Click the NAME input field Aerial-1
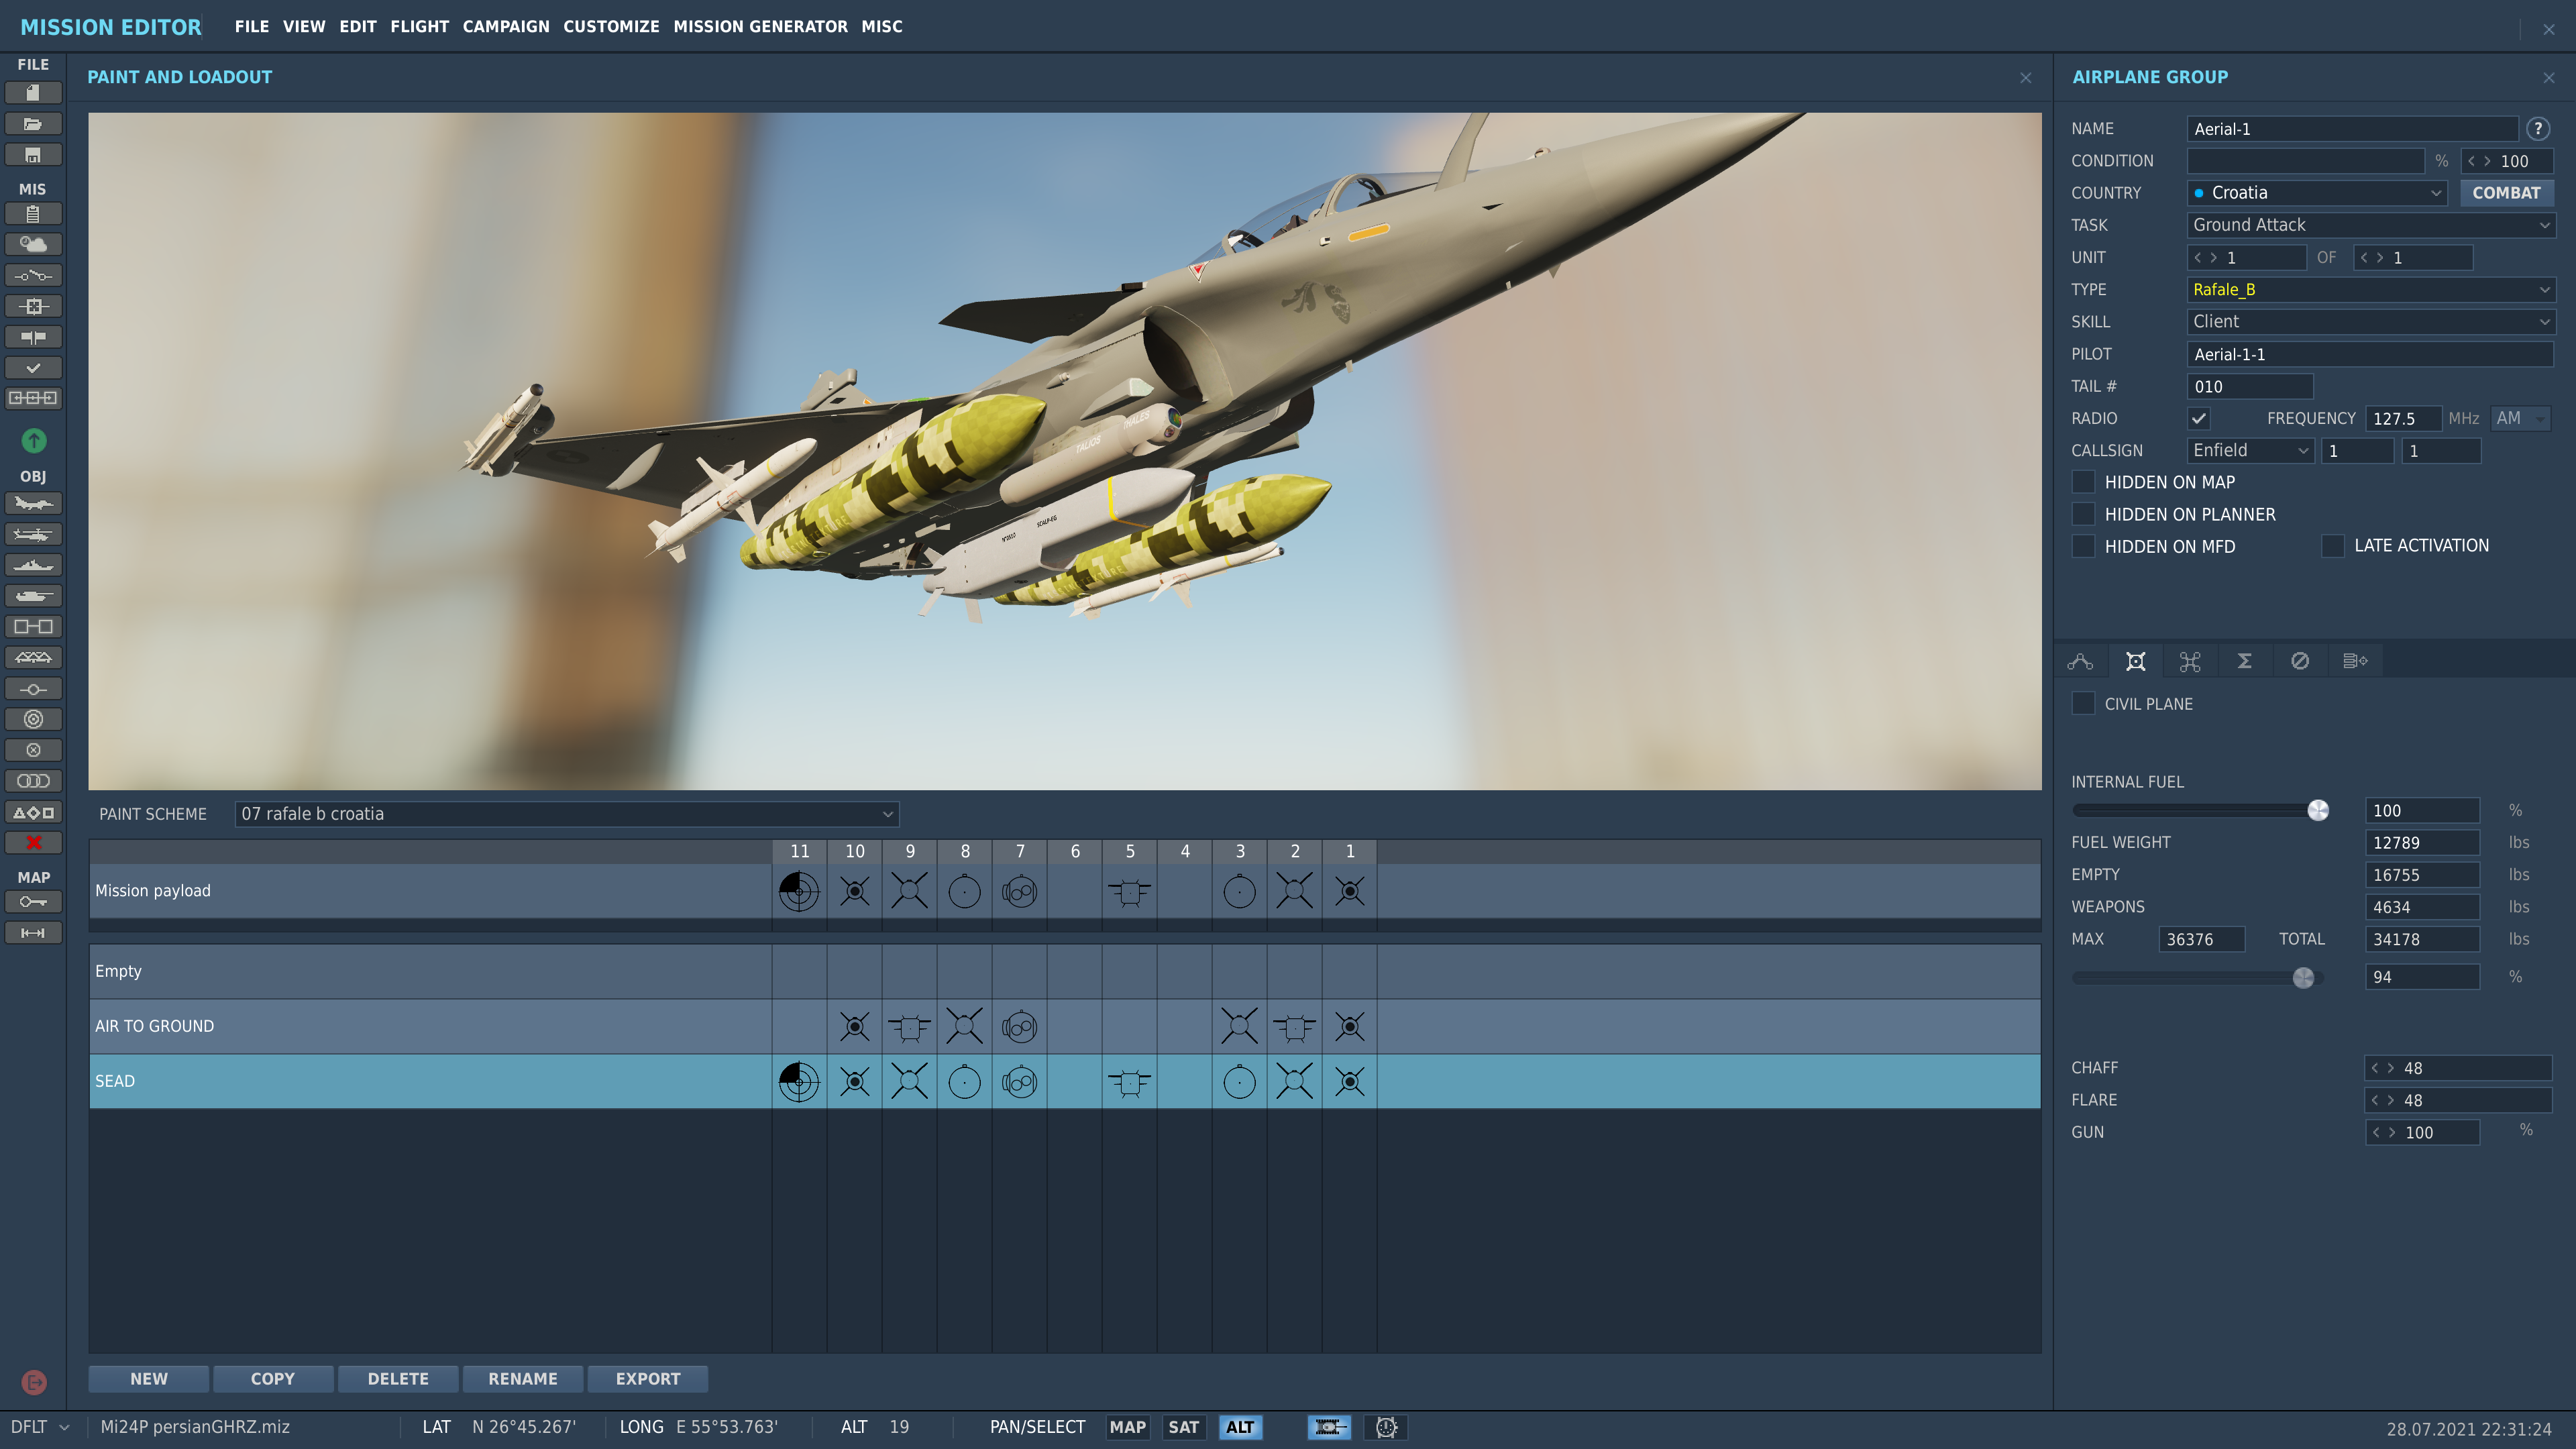The width and height of the screenshot is (2576, 1449). pos(2352,129)
